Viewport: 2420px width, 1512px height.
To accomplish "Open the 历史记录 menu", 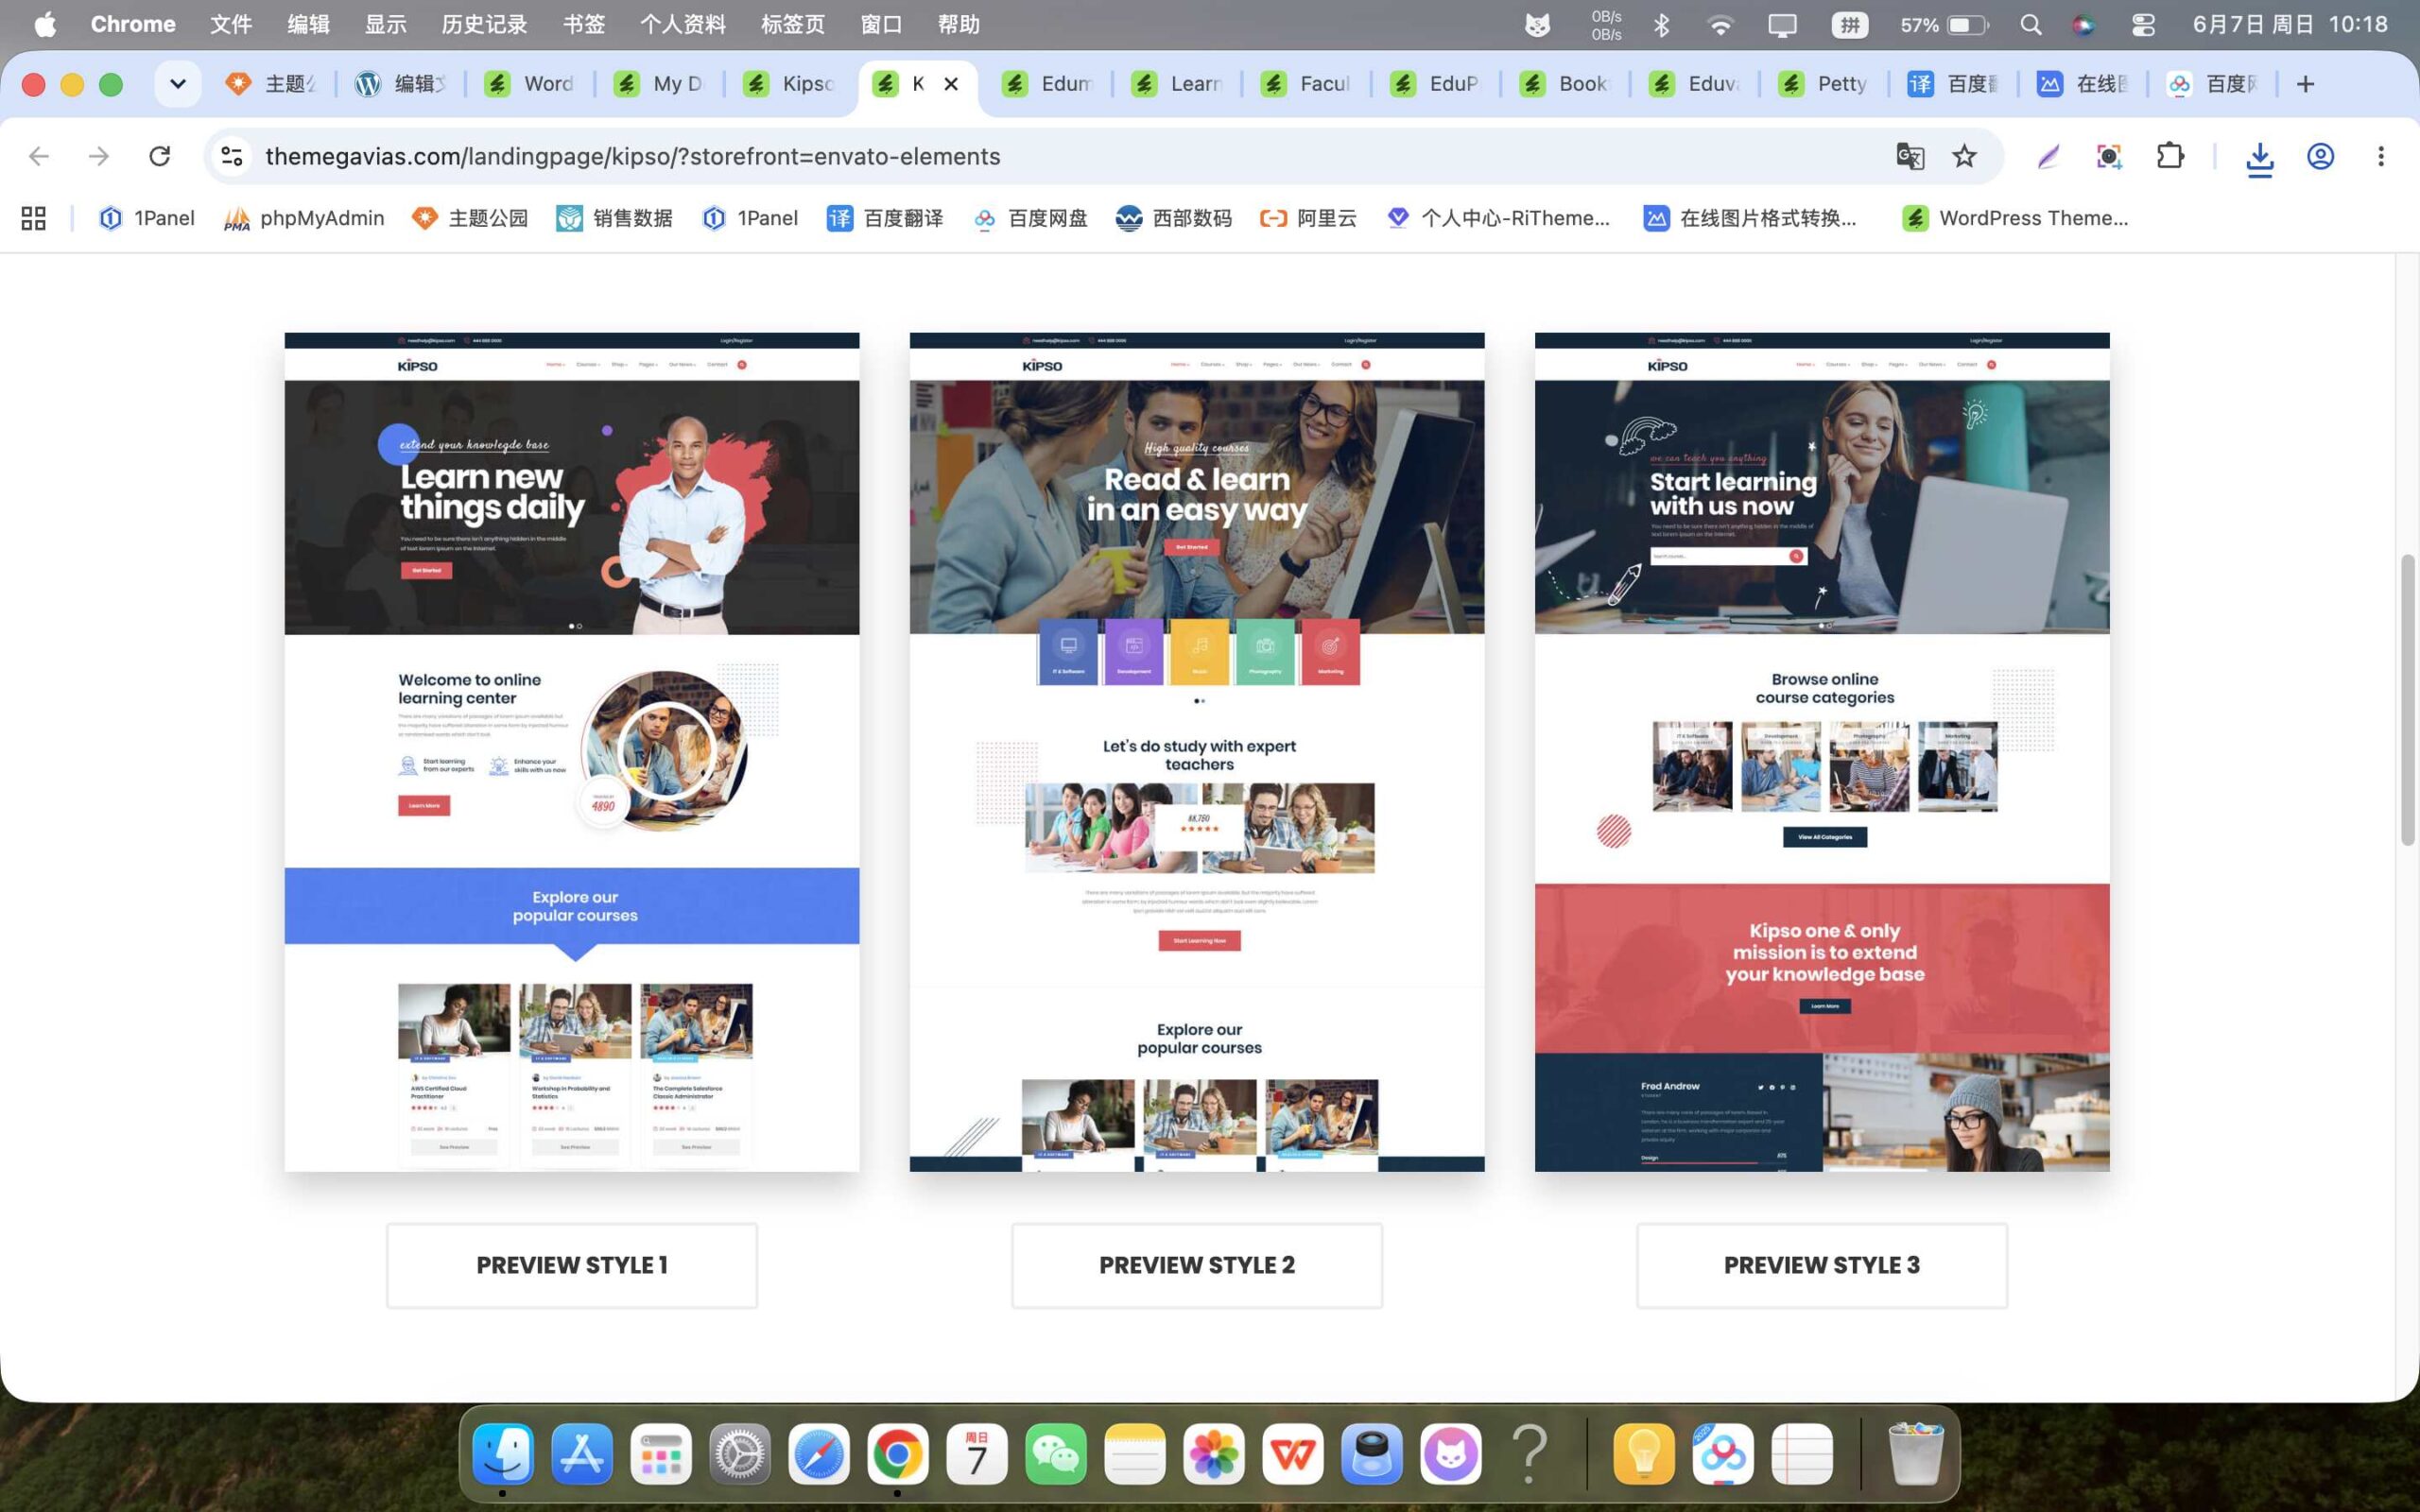I will [484, 24].
